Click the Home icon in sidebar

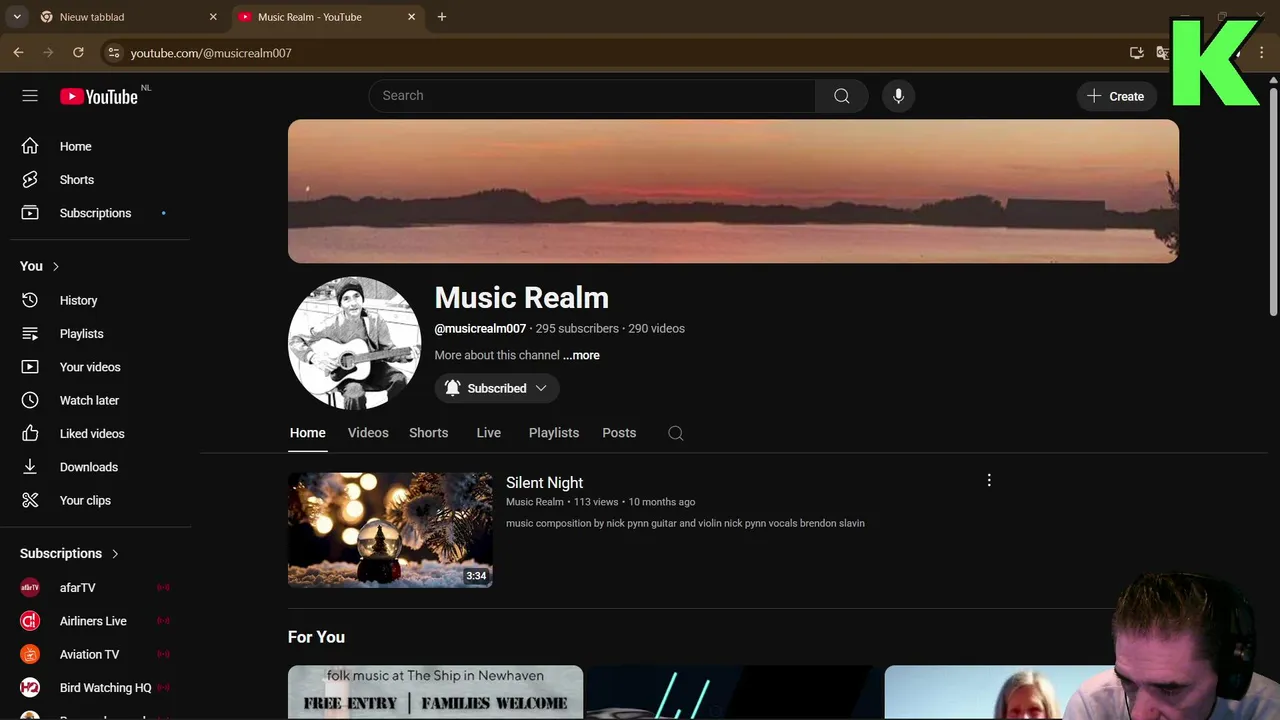click(x=30, y=146)
